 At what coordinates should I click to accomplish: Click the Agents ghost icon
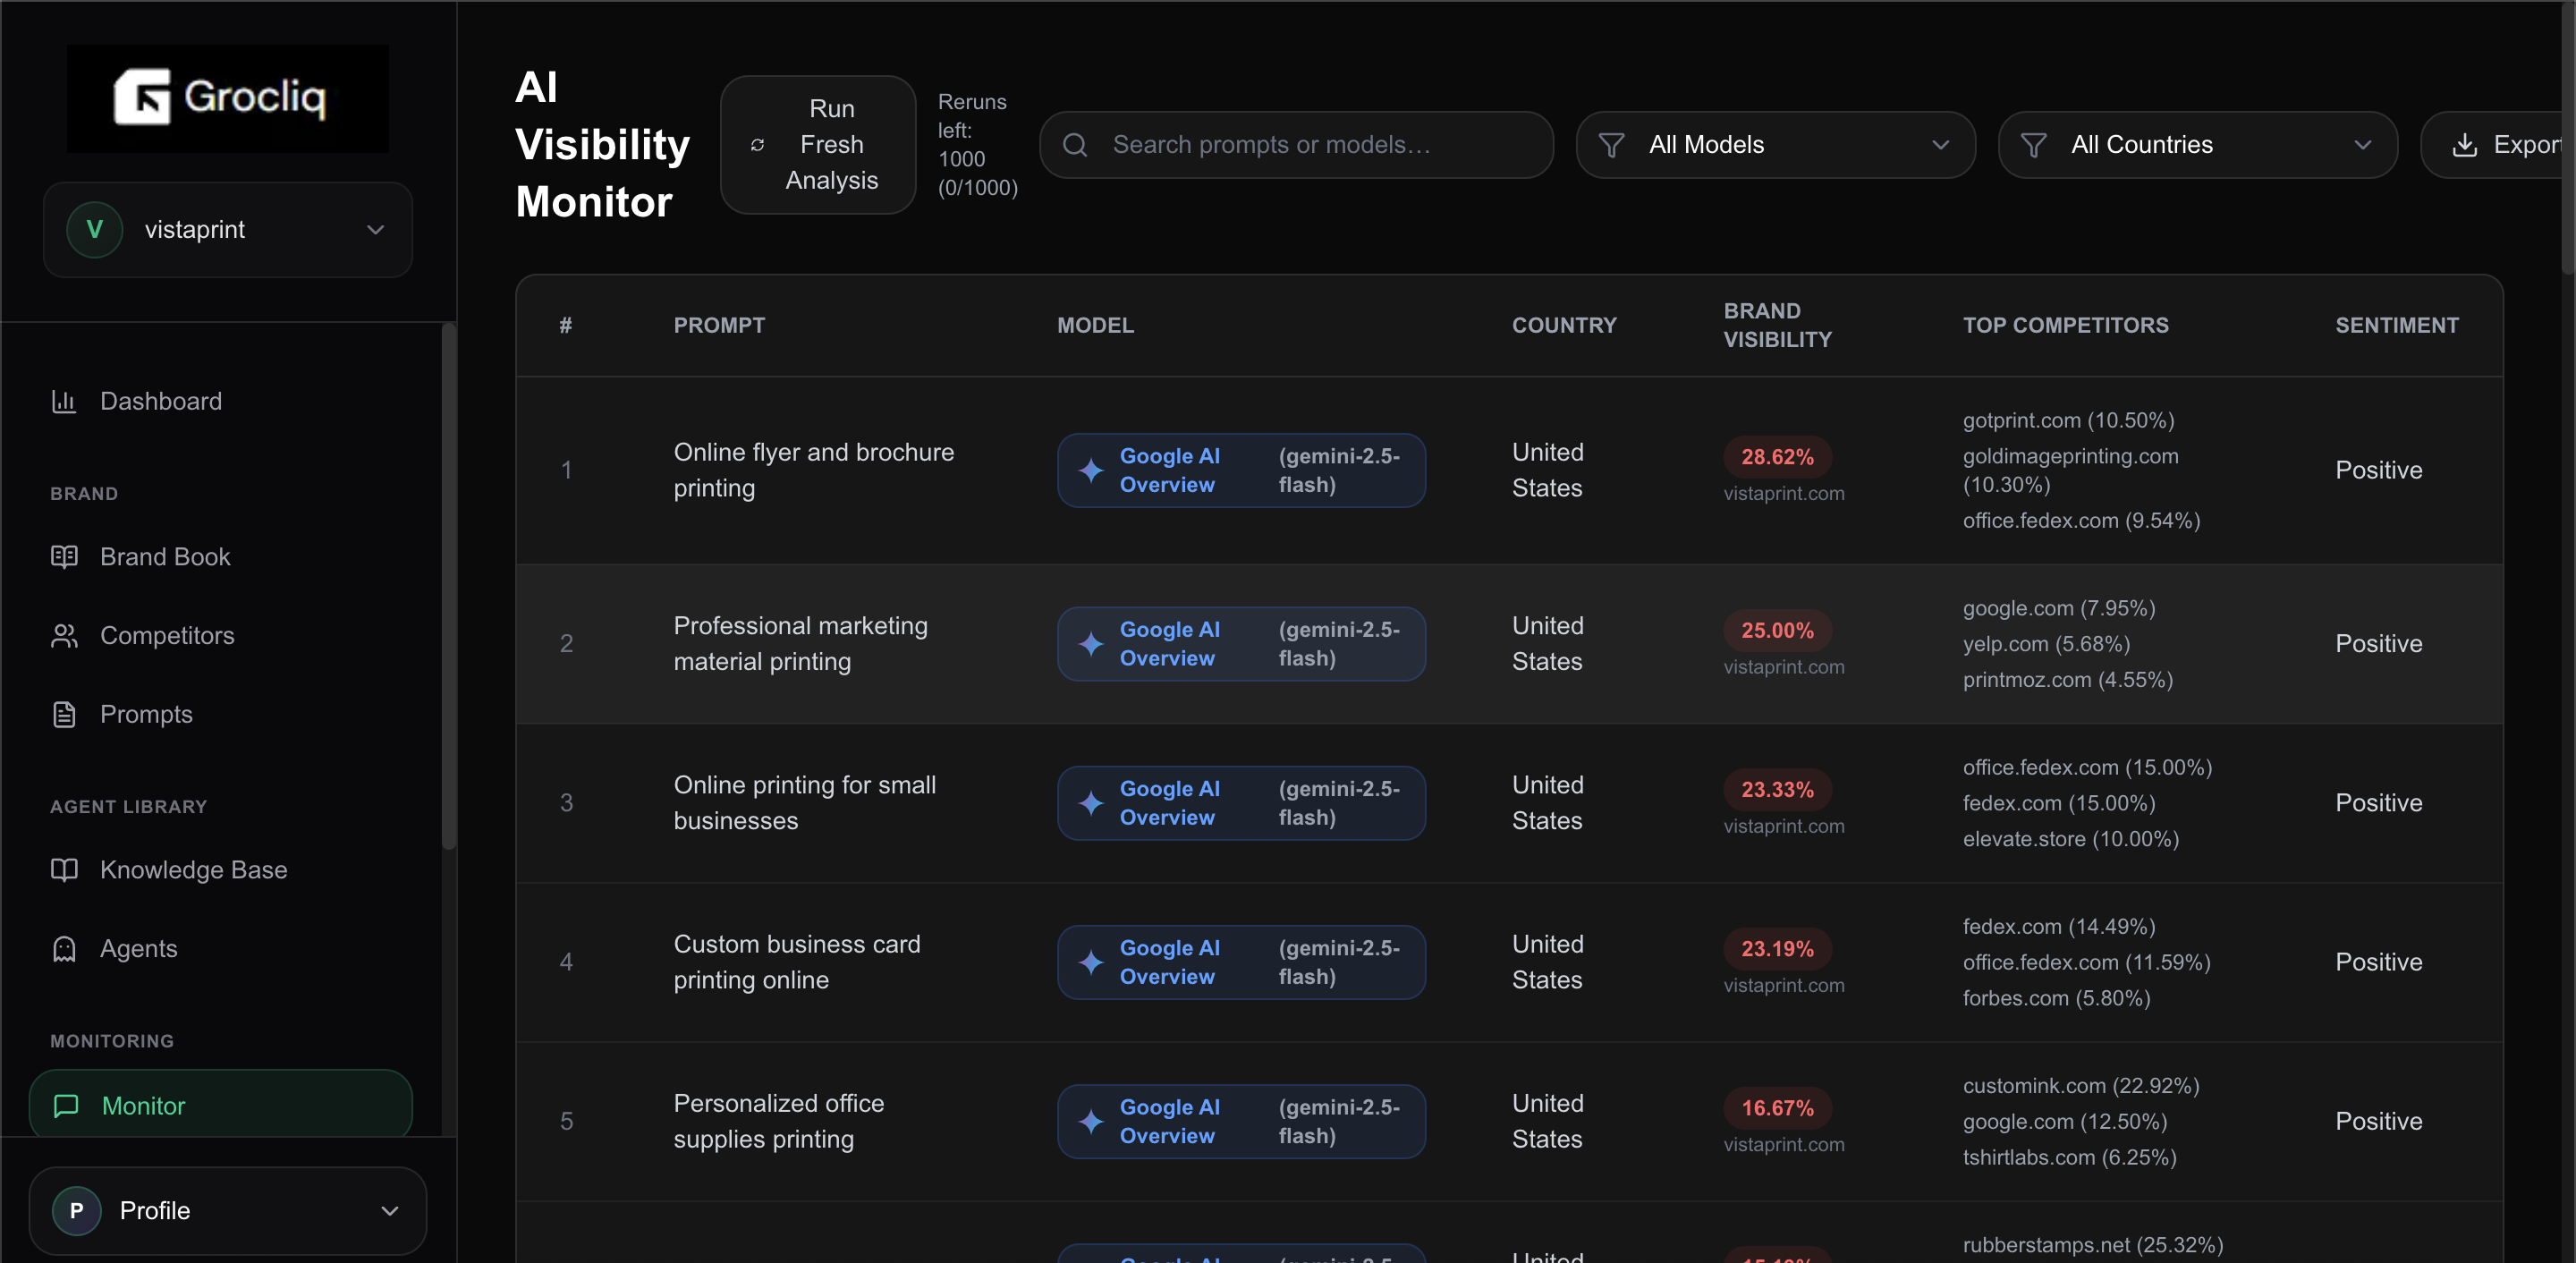coord(64,949)
